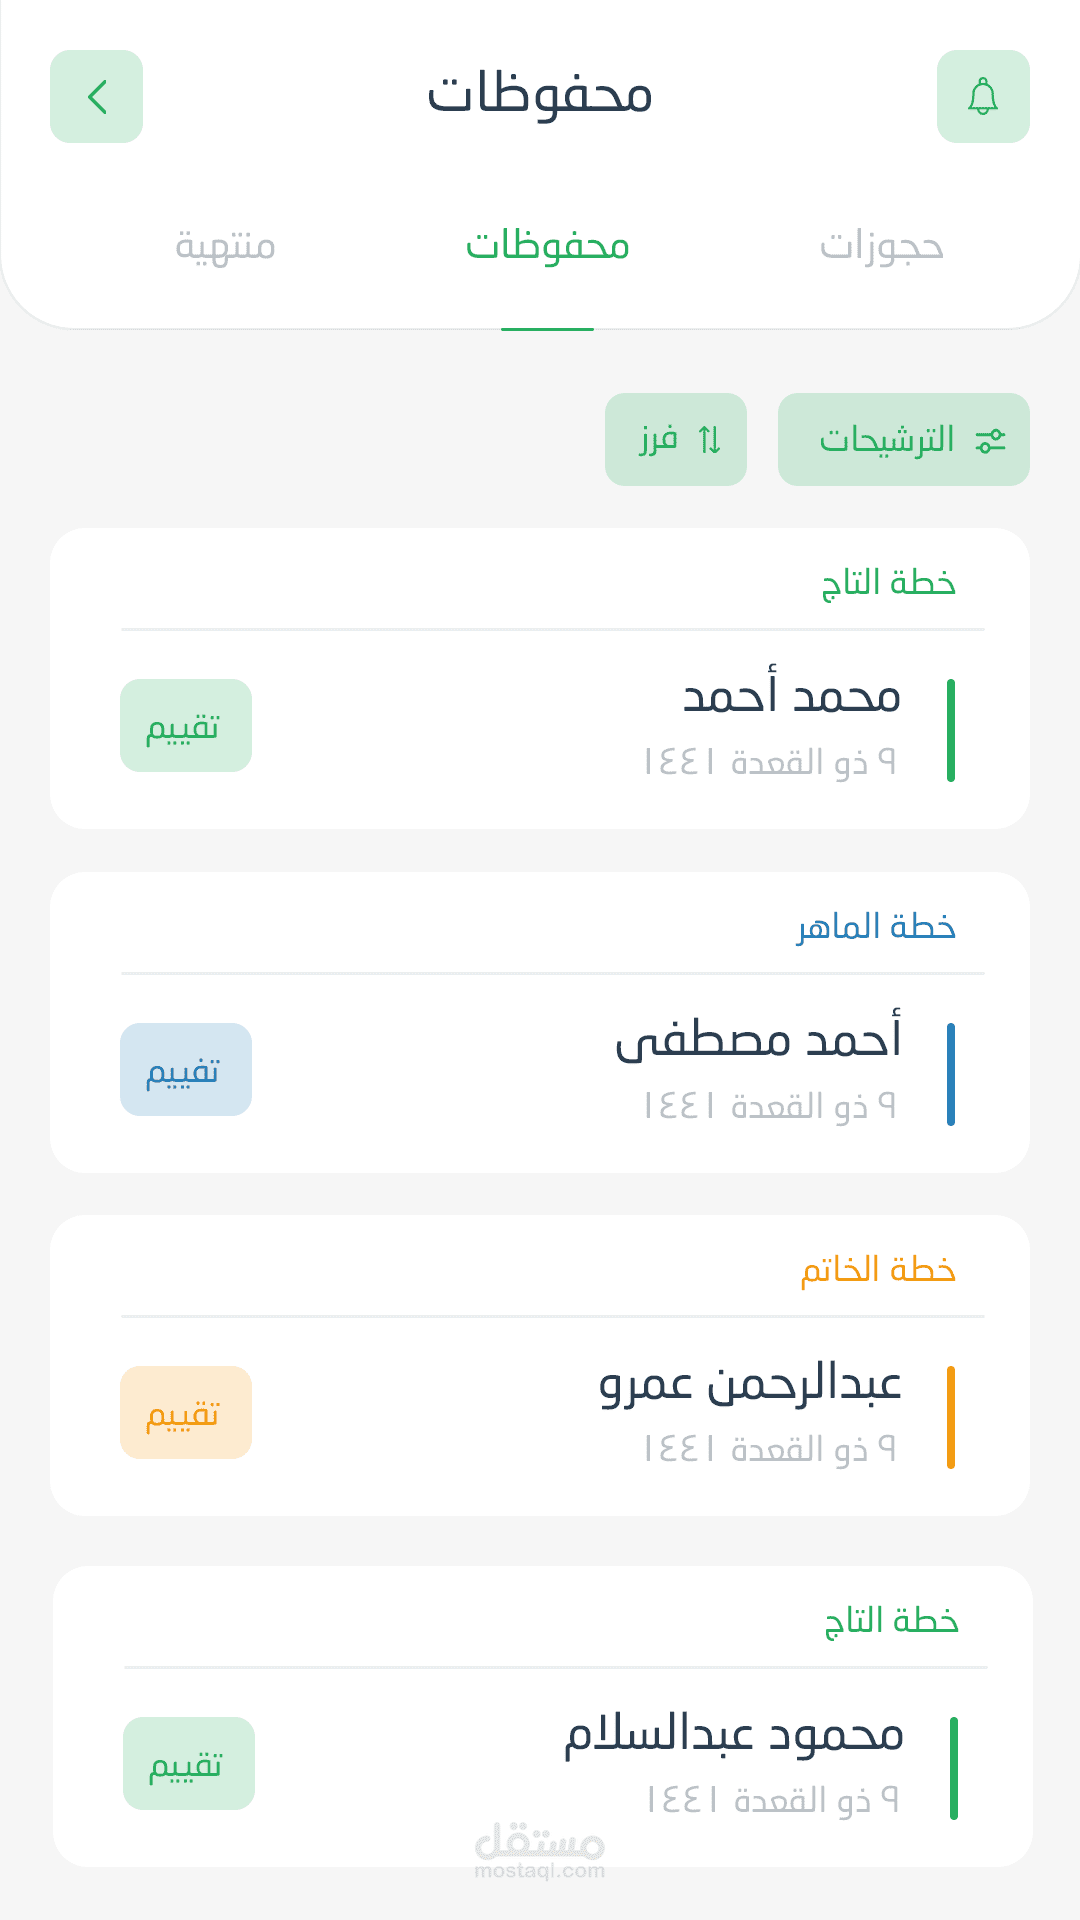This screenshot has width=1080, height=1920.
Task: Click the filter sliders icon
Action: point(990,440)
